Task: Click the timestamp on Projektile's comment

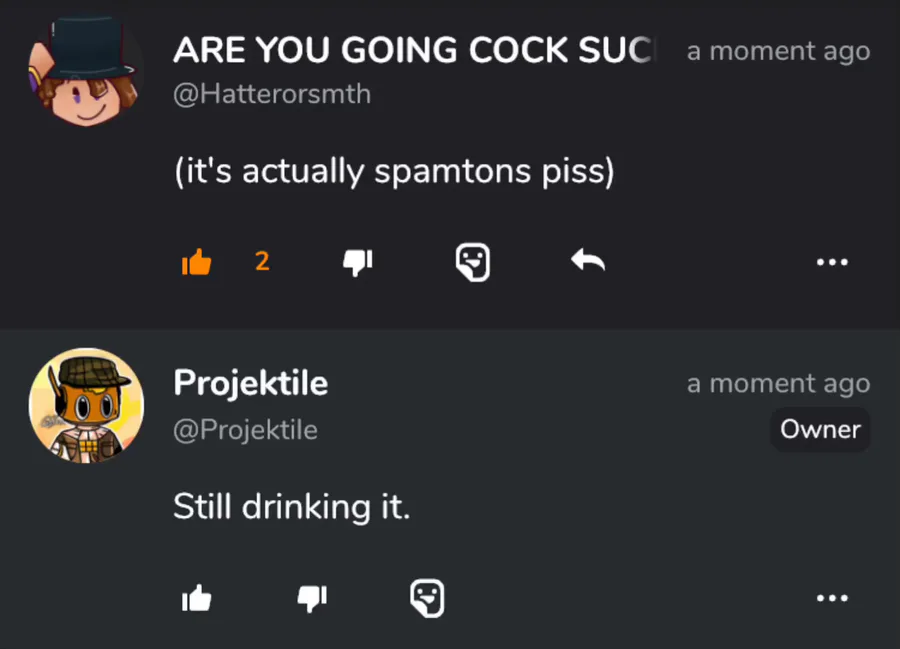Action: [x=778, y=384]
